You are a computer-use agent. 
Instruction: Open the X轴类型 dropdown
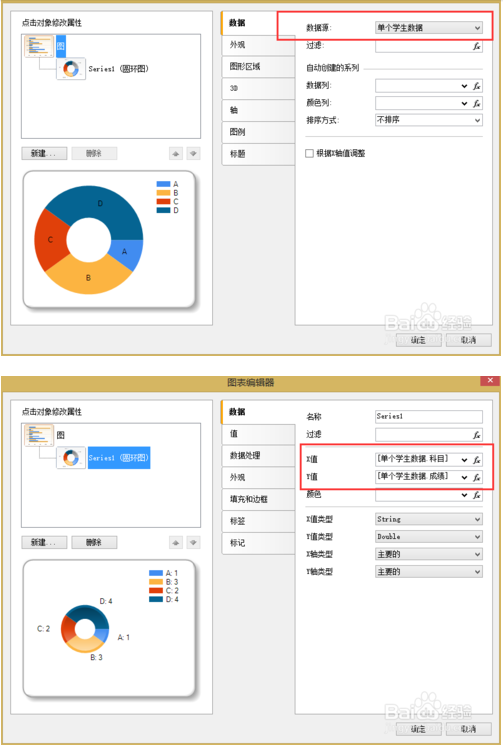tap(429, 554)
